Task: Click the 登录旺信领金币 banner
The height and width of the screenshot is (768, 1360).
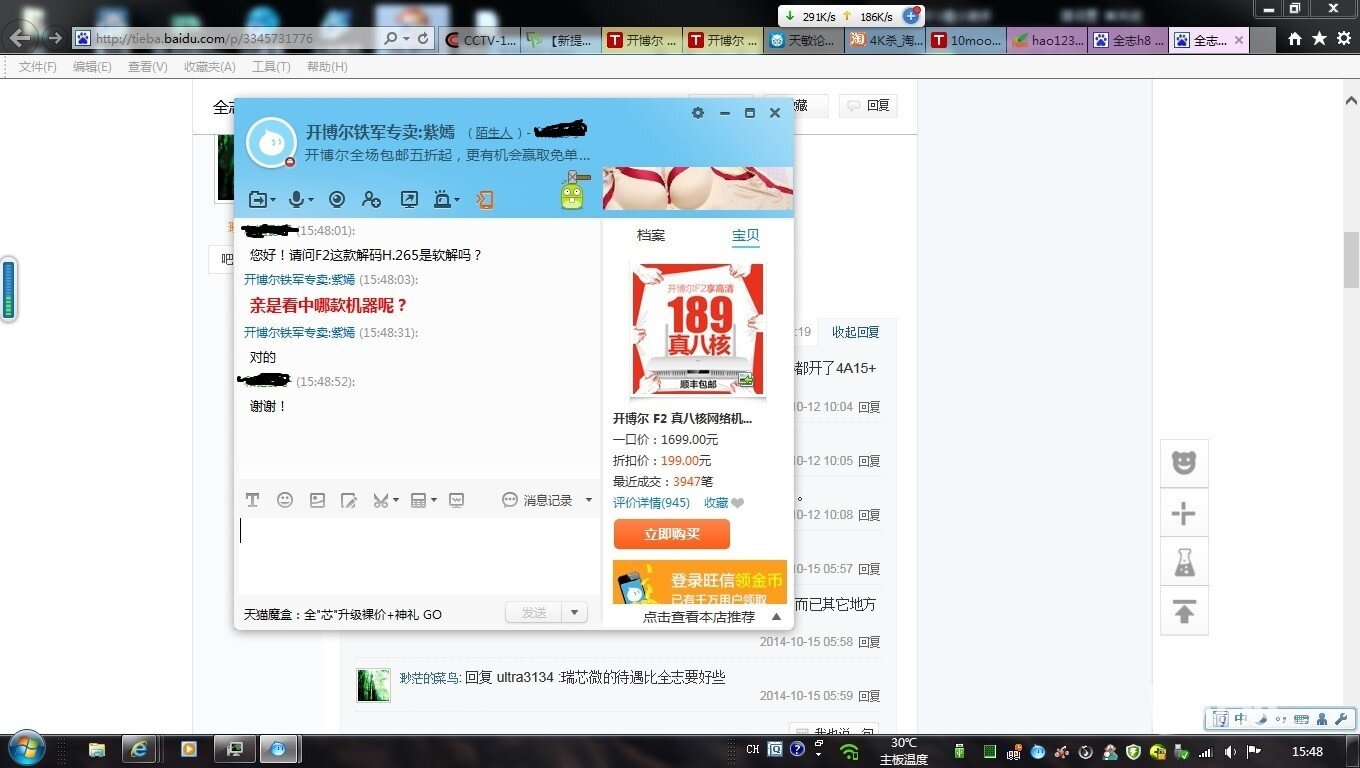Action: click(x=700, y=582)
